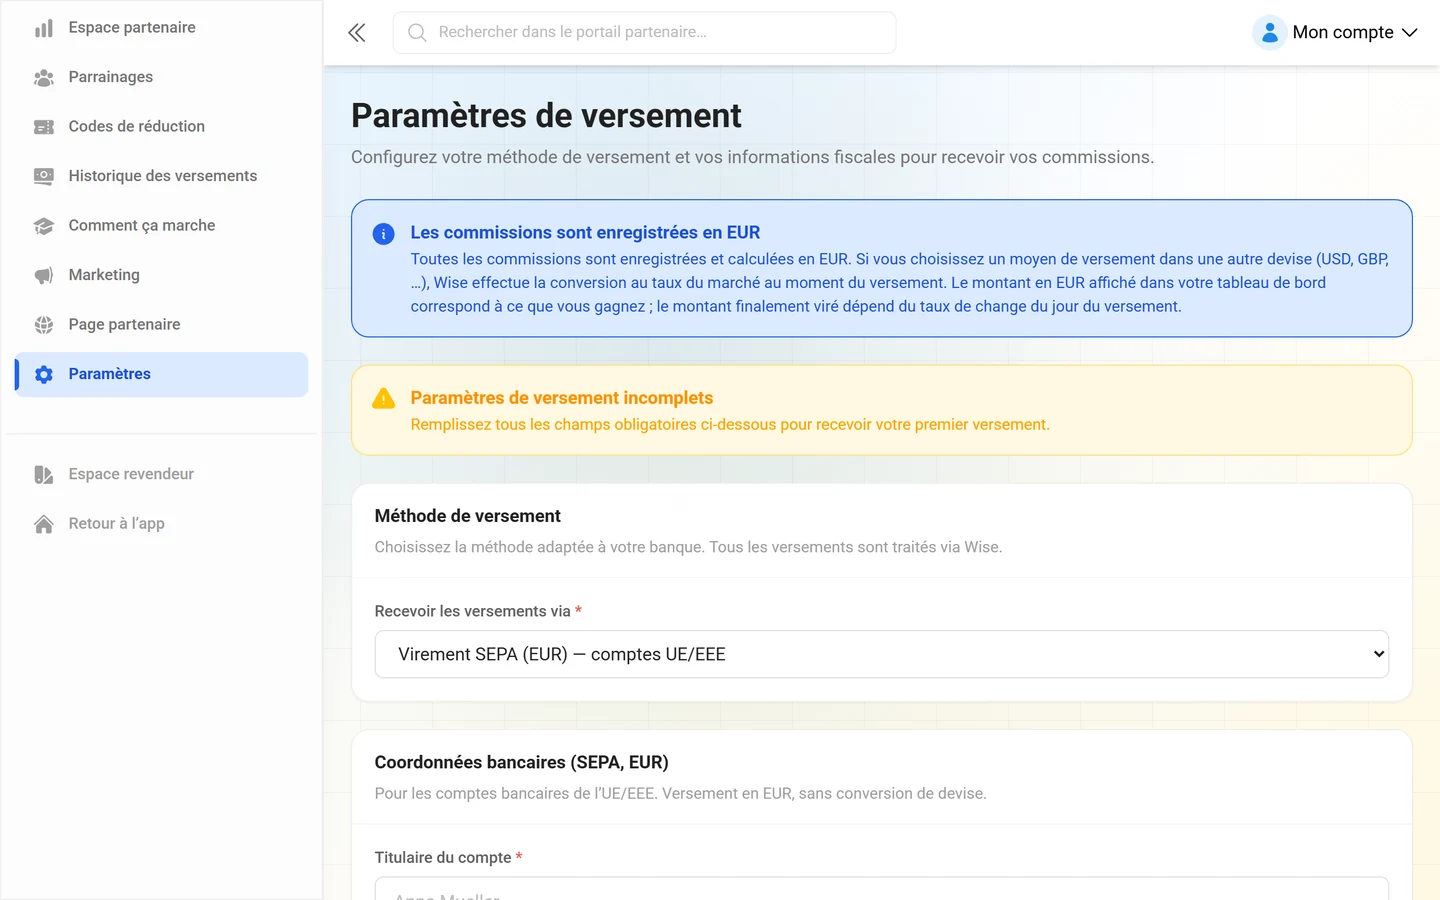Click the Retour à l'app home icon

pos(44,524)
